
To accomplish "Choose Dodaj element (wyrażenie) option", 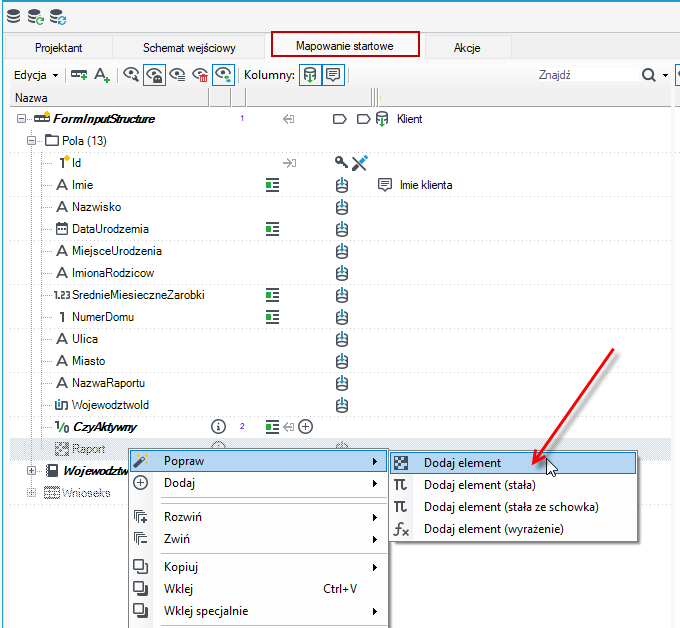I will [x=513, y=529].
